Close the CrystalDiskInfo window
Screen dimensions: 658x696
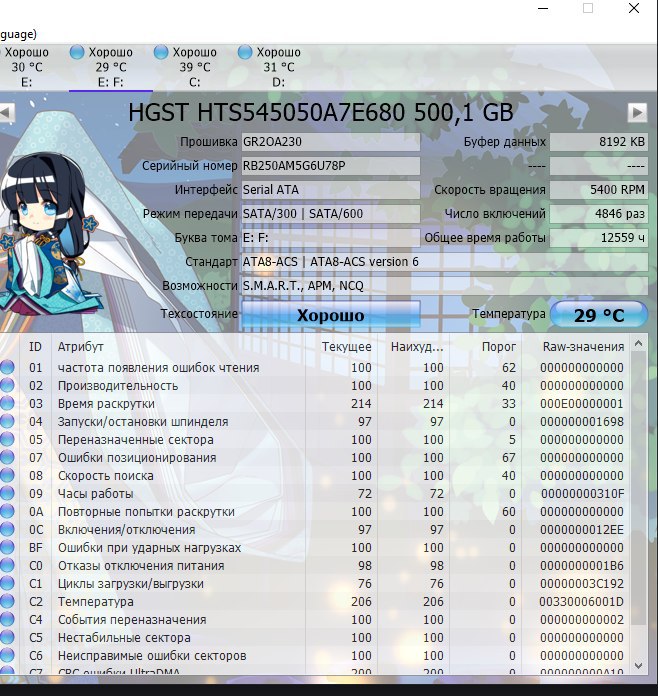pos(634,8)
